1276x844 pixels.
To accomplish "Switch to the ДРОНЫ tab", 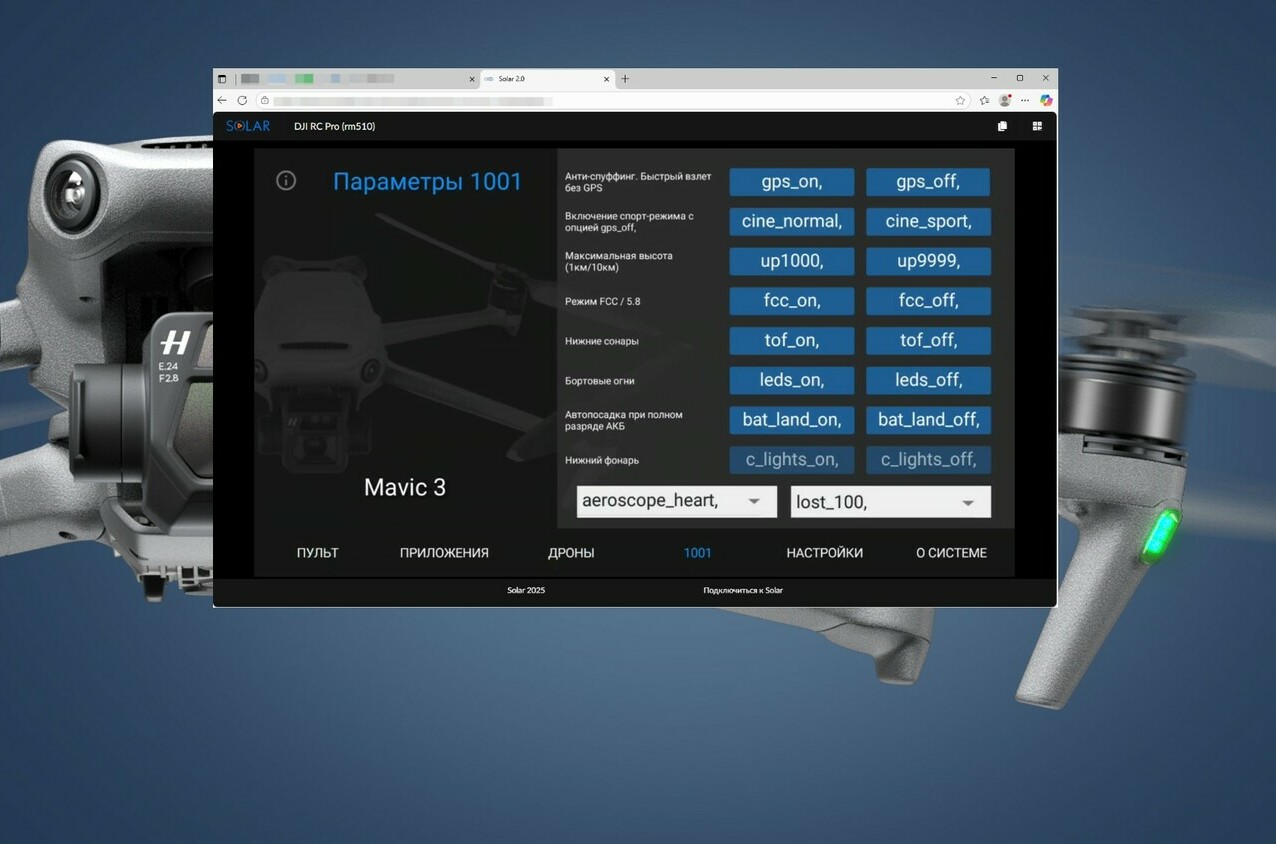I will [571, 553].
